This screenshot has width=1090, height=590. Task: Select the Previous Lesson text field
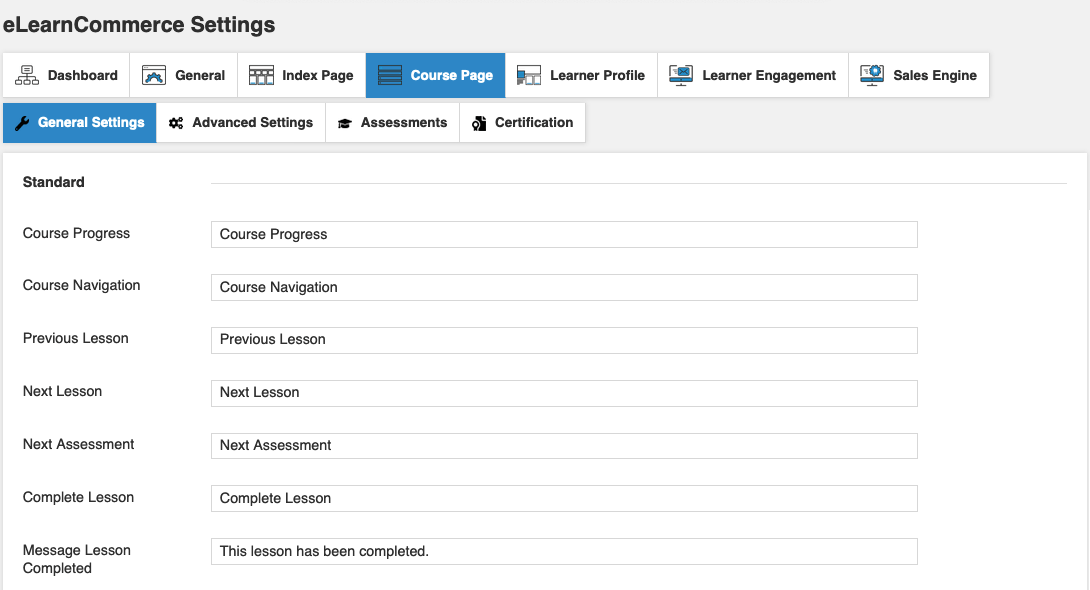(564, 340)
